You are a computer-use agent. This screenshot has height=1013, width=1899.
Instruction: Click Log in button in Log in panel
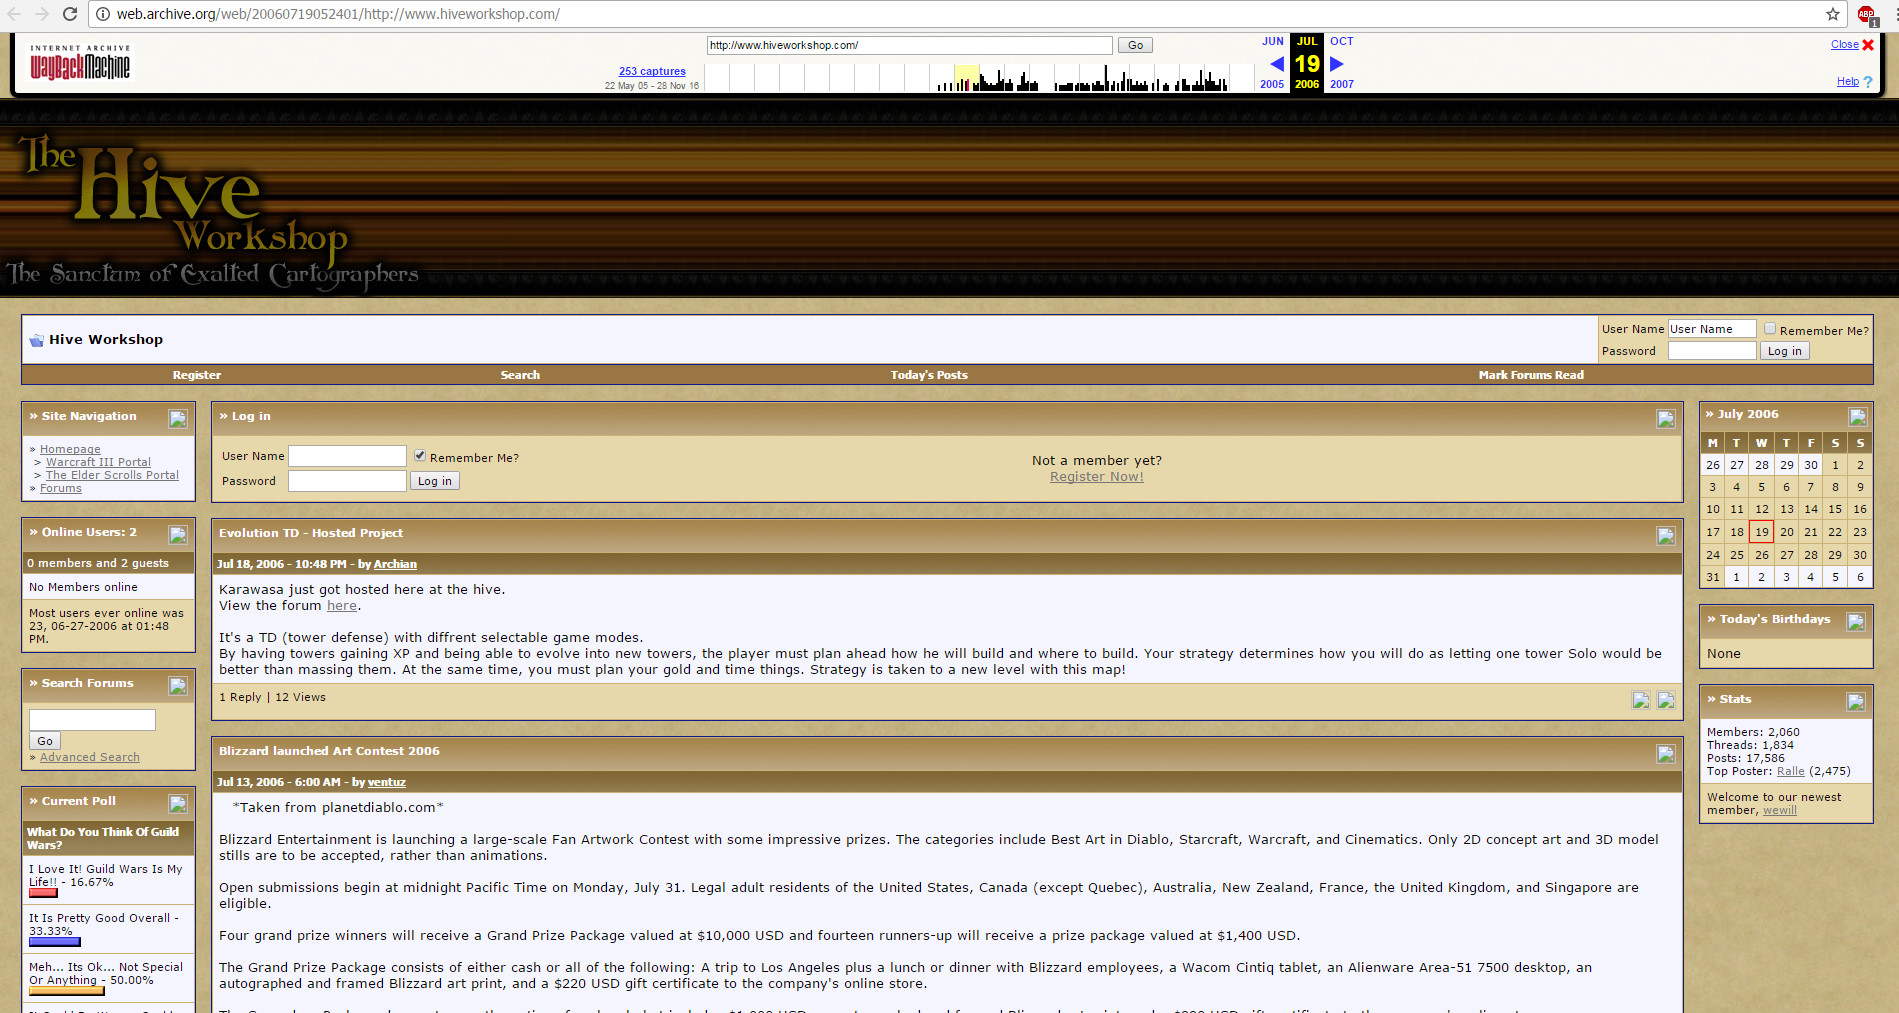[x=435, y=481]
